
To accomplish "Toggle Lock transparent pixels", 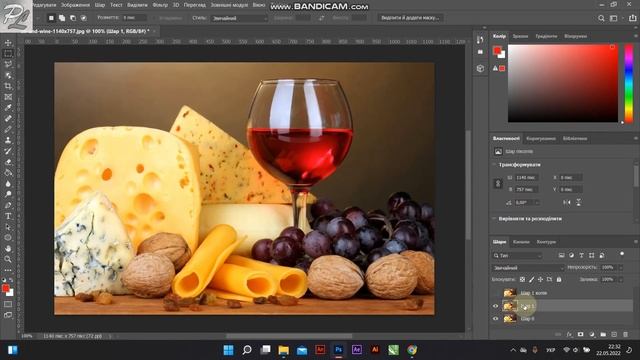I will tap(522, 280).
